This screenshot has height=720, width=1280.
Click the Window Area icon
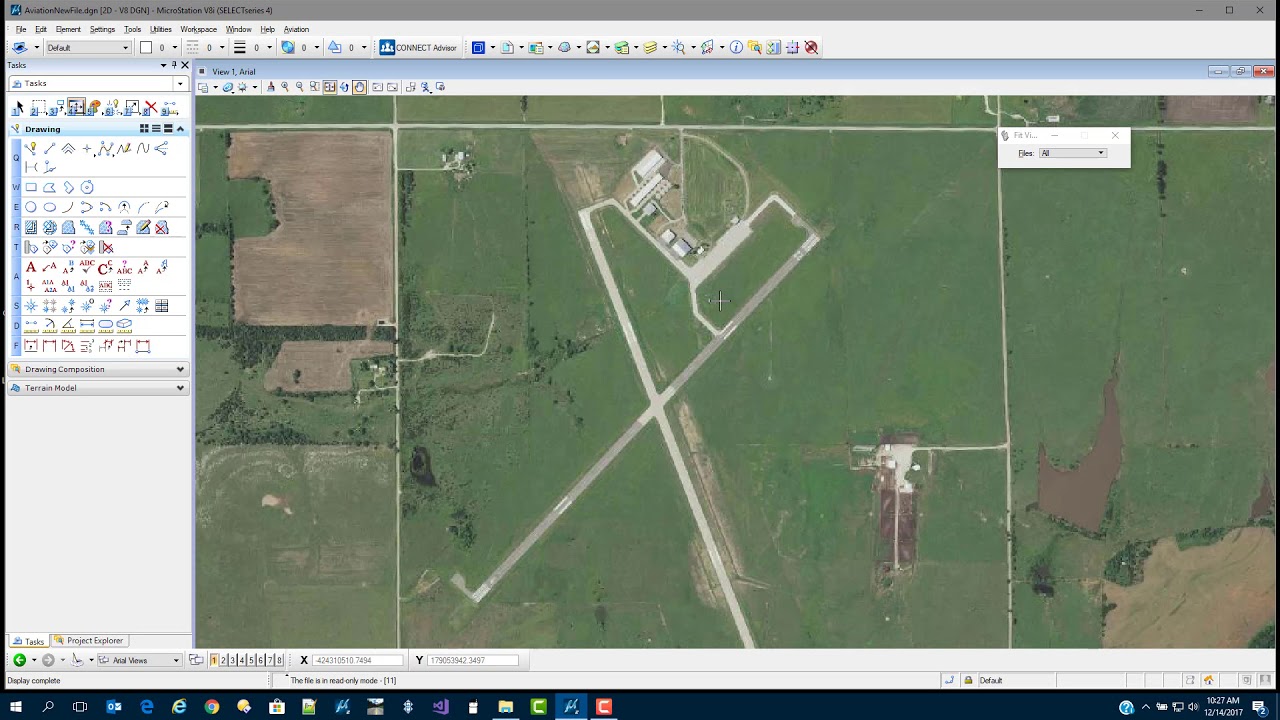click(315, 87)
